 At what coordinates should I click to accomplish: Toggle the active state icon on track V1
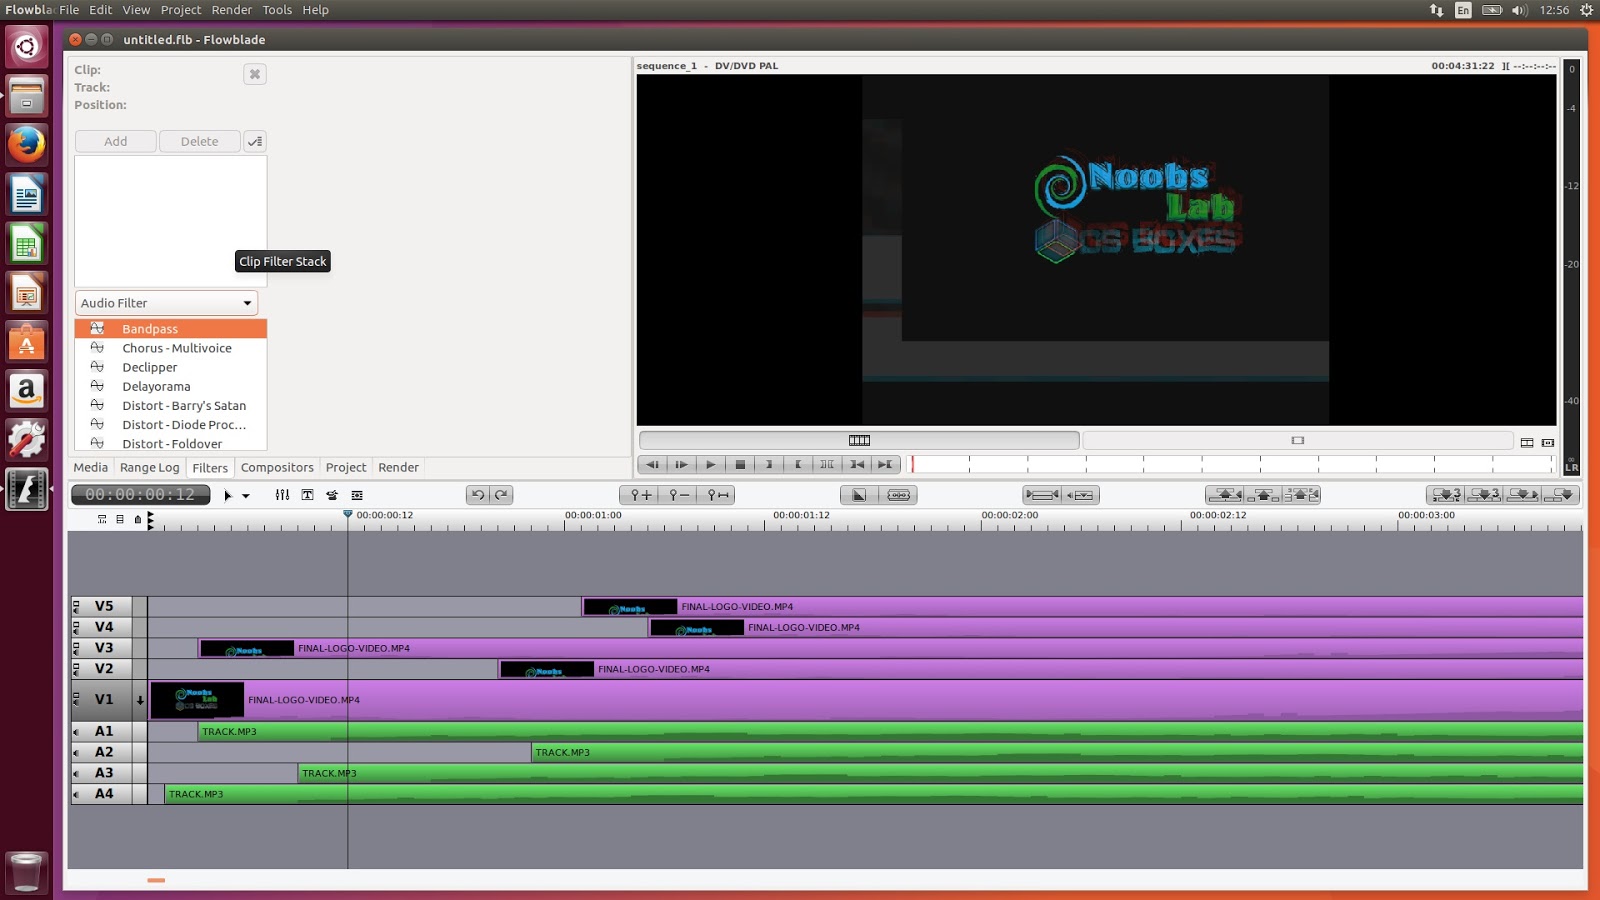pos(76,700)
